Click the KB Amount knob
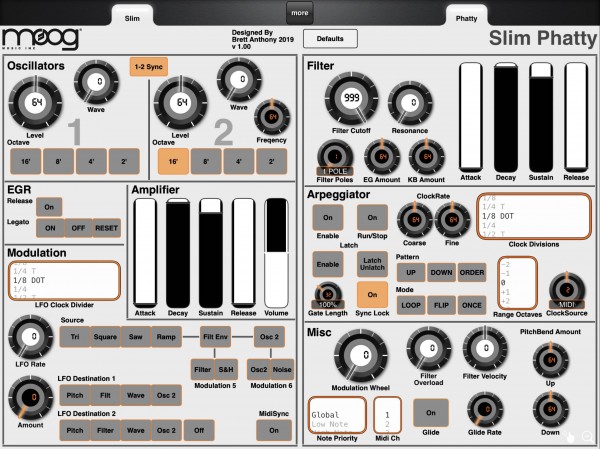 (427, 157)
